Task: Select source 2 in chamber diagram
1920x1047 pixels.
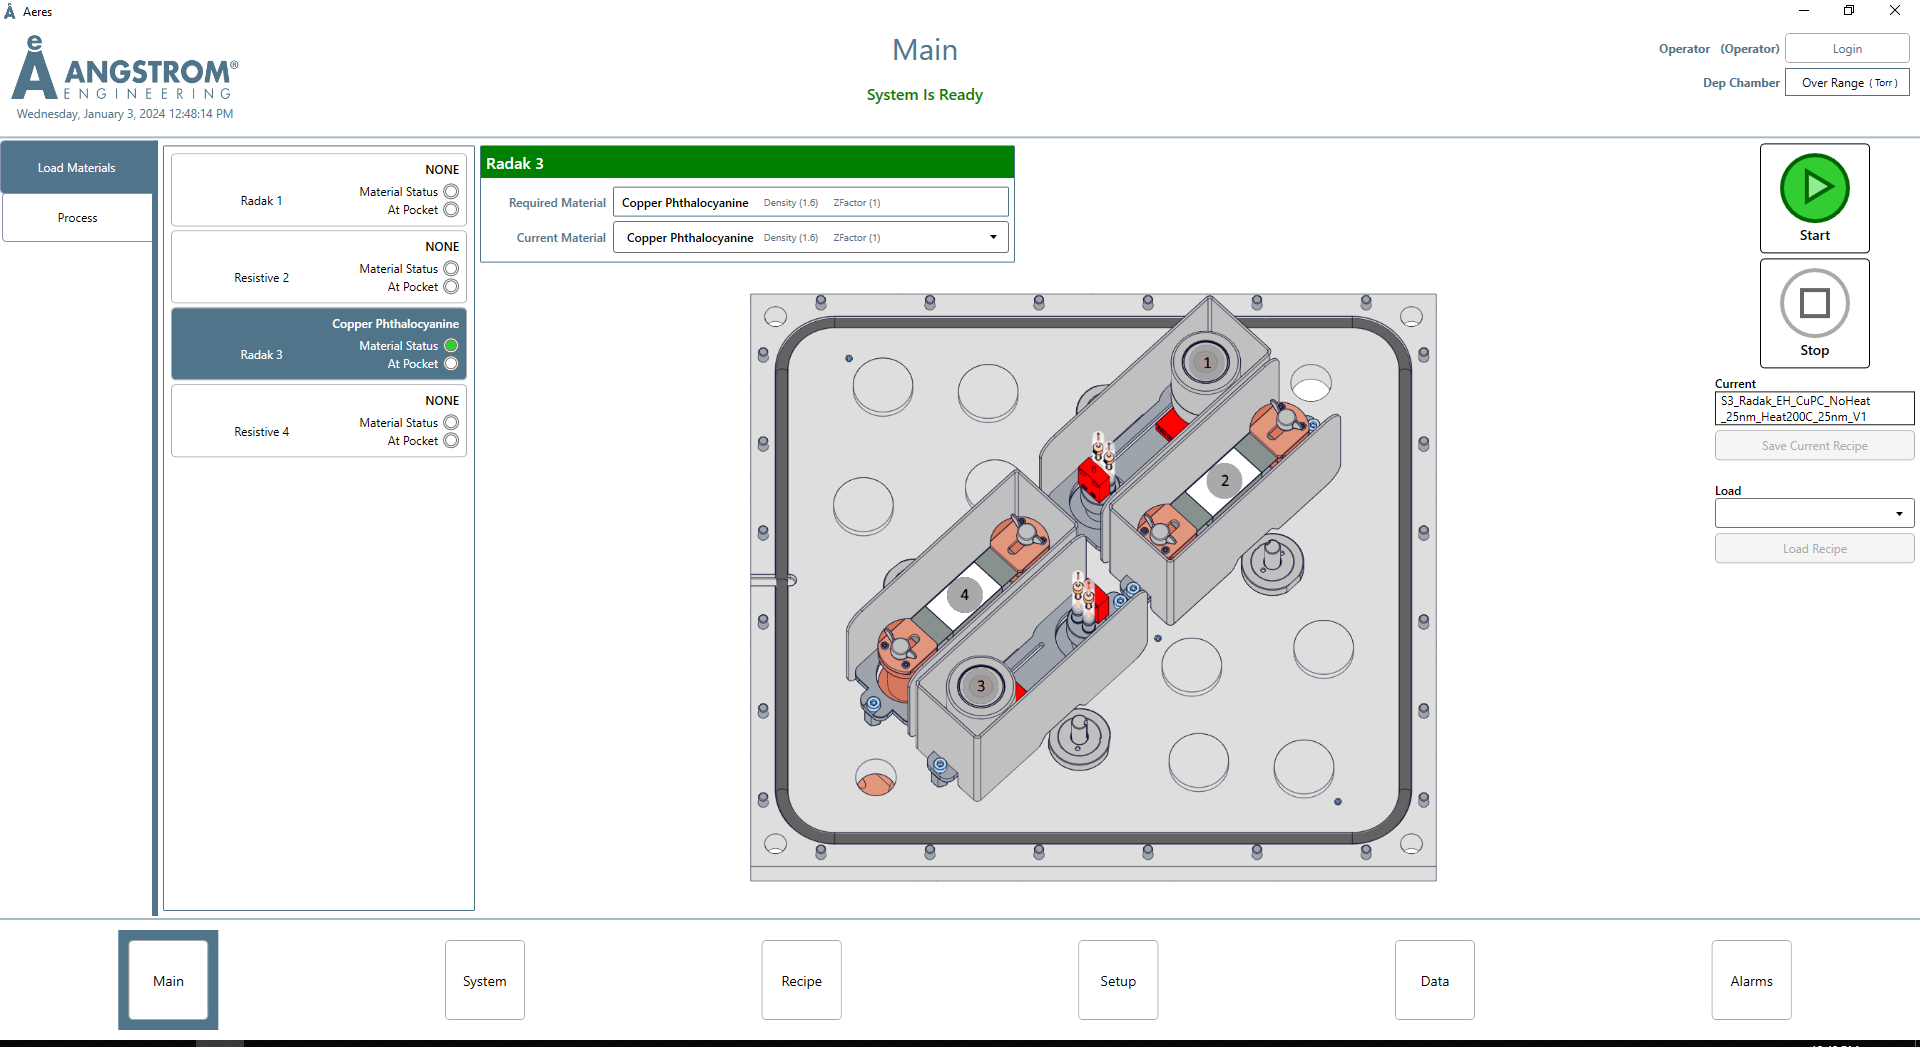Action: click(x=1224, y=481)
